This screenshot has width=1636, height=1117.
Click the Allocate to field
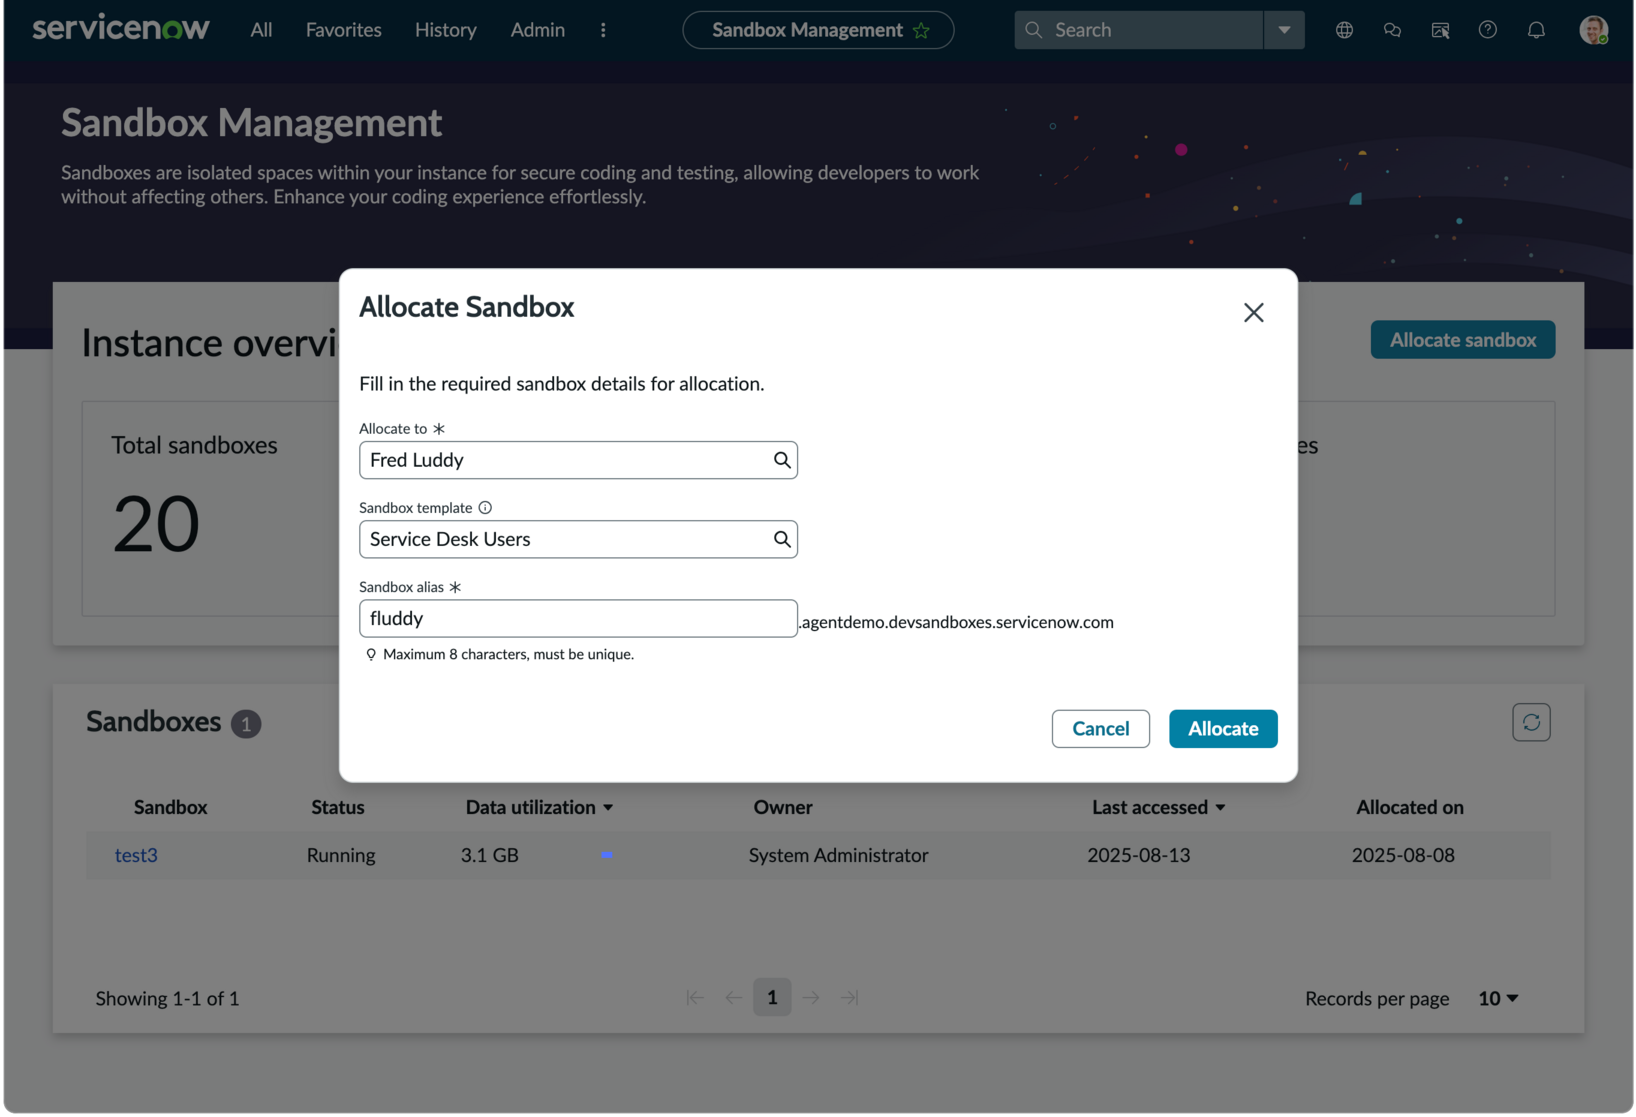pyautogui.click(x=578, y=460)
